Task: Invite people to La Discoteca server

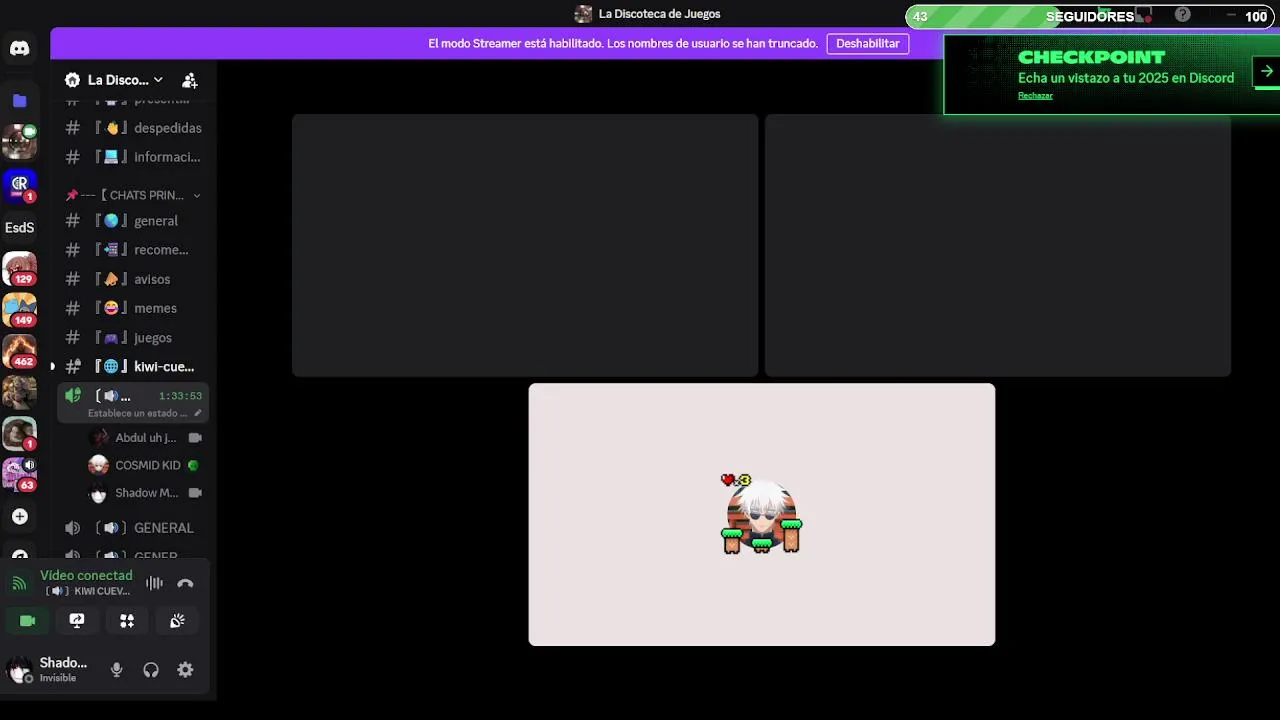Action: click(x=190, y=80)
